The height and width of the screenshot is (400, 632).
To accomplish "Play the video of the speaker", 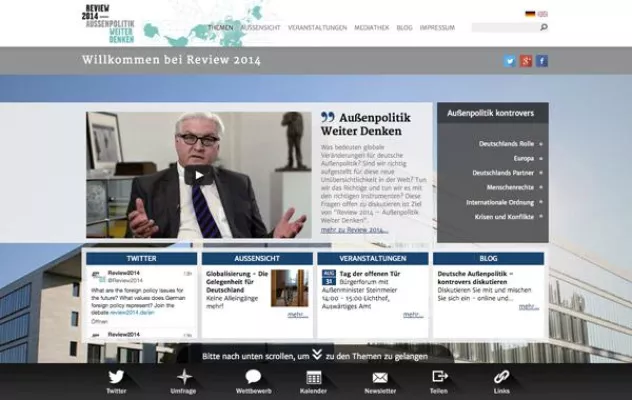I will tap(198, 175).
